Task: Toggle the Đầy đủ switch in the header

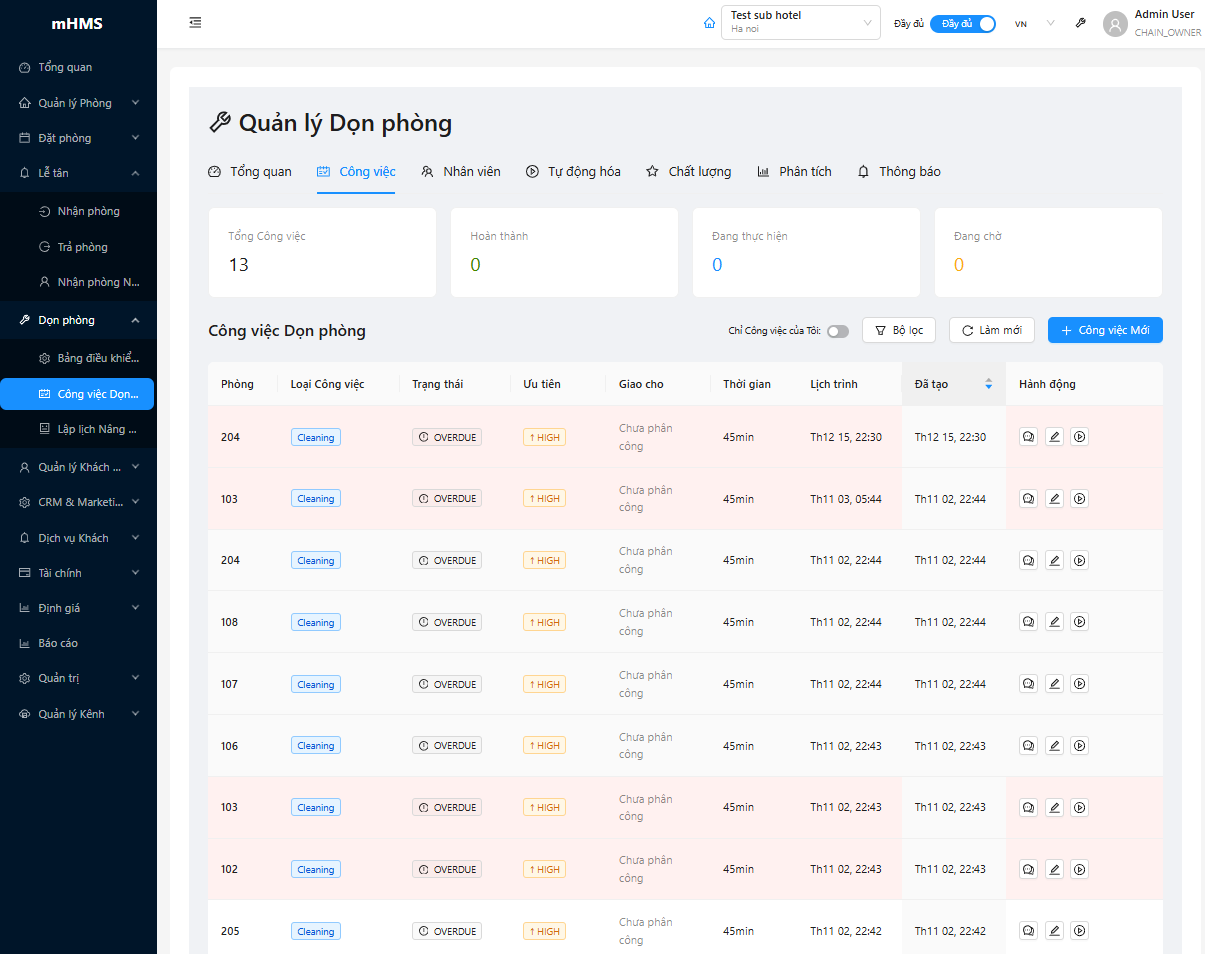Action: pos(962,24)
